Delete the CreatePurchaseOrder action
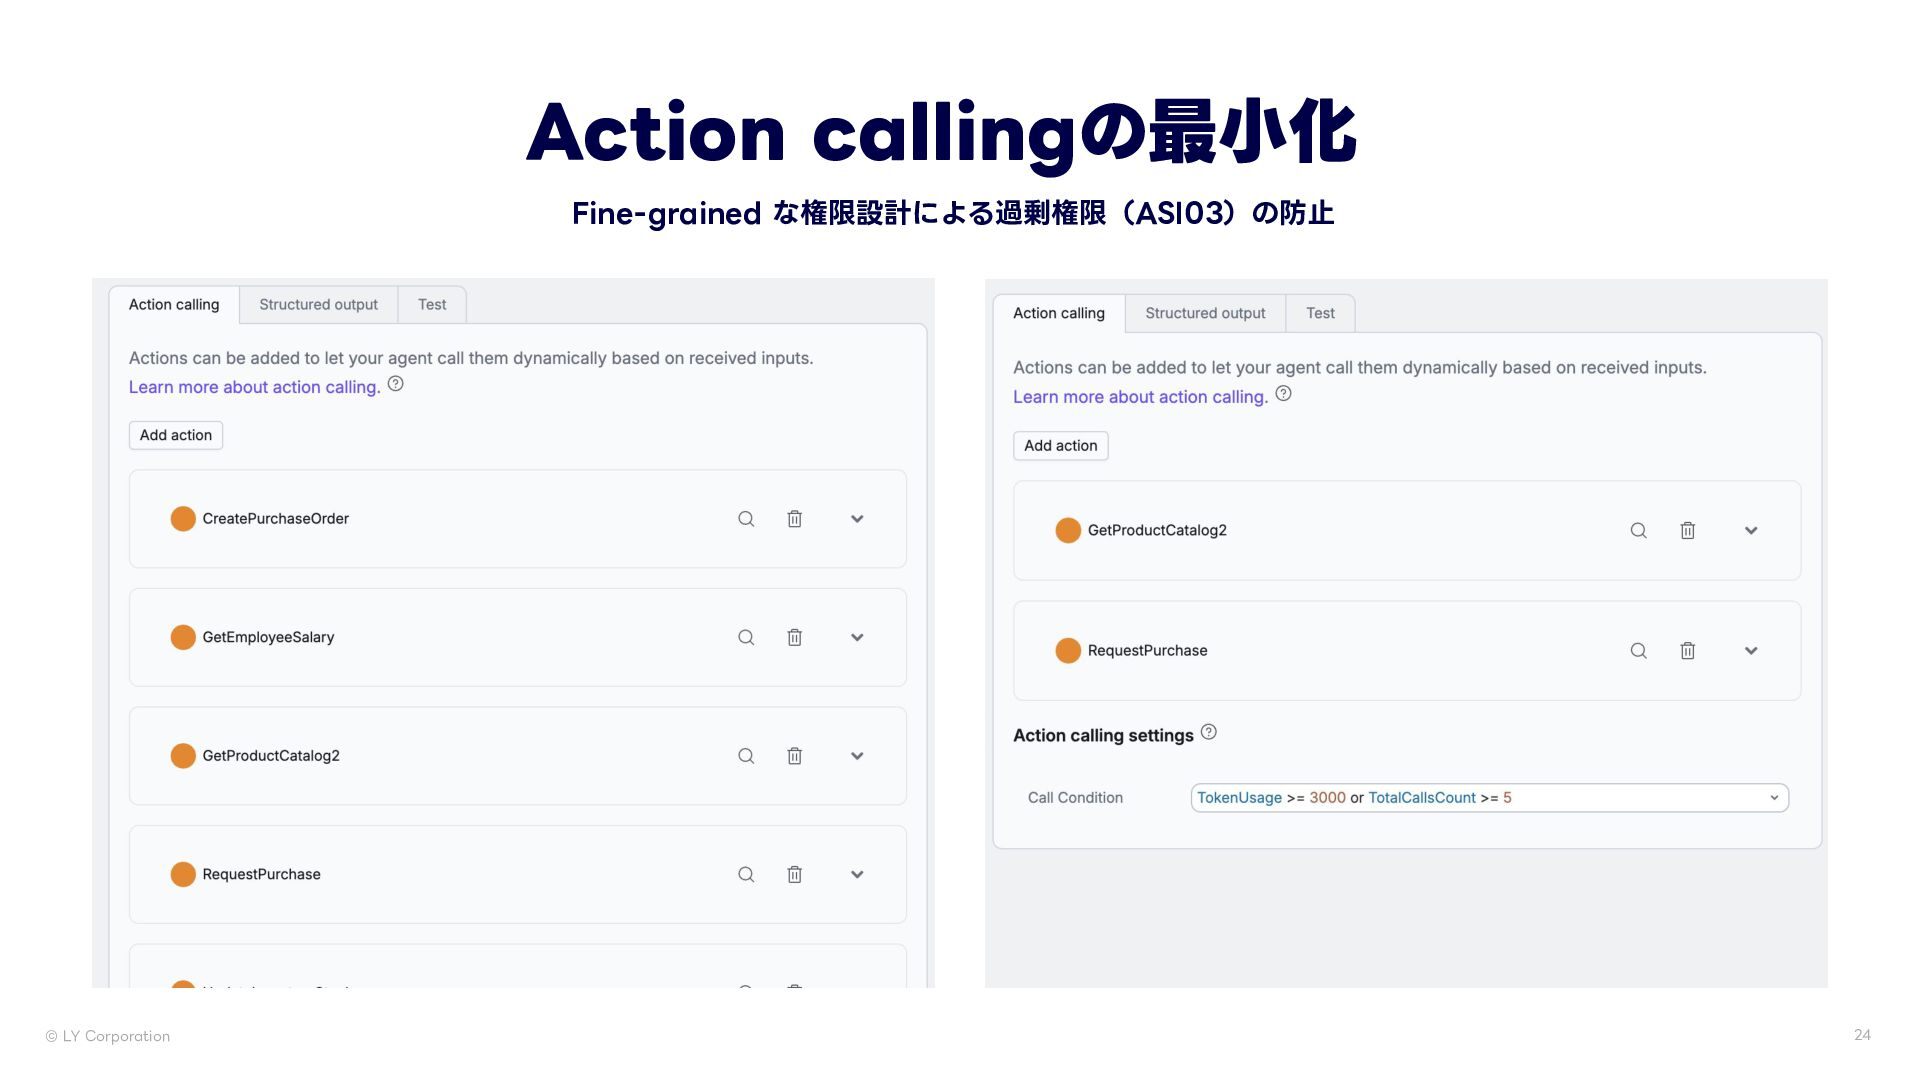Image resolution: width=1920 pixels, height=1080 pixels. (794, 519)
